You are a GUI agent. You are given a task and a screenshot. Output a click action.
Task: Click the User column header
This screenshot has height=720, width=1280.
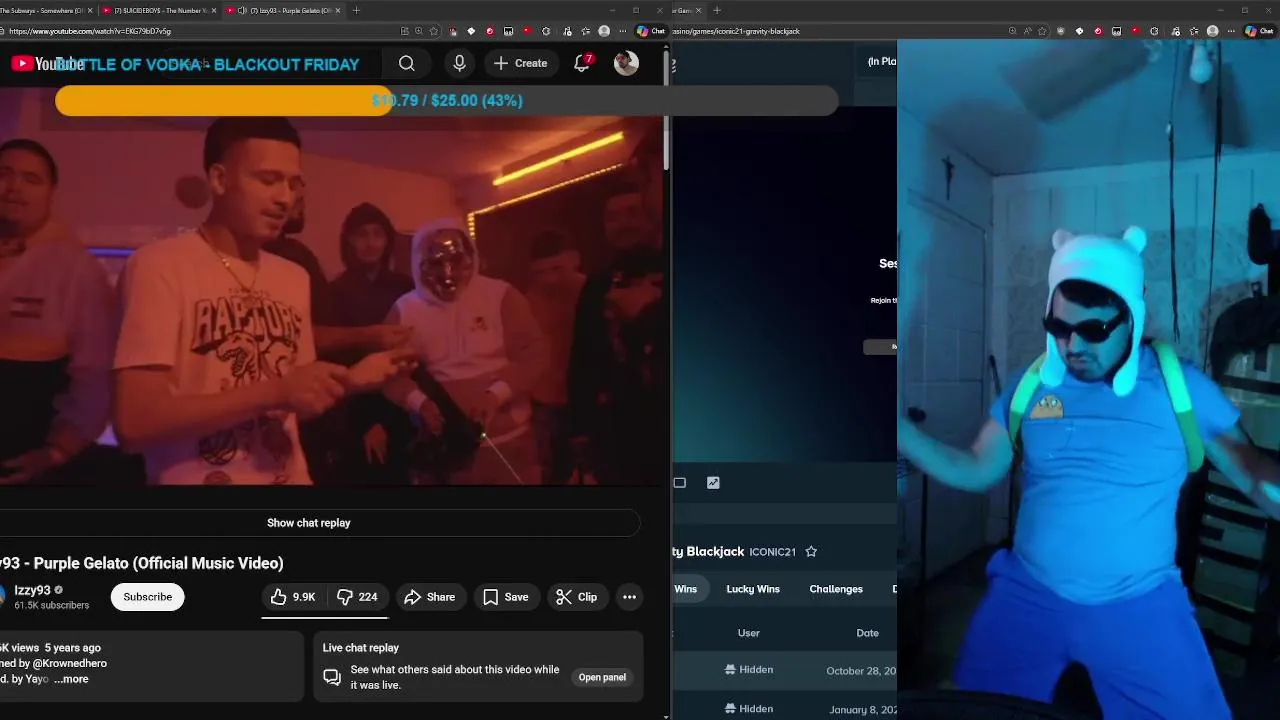[749, 633]
